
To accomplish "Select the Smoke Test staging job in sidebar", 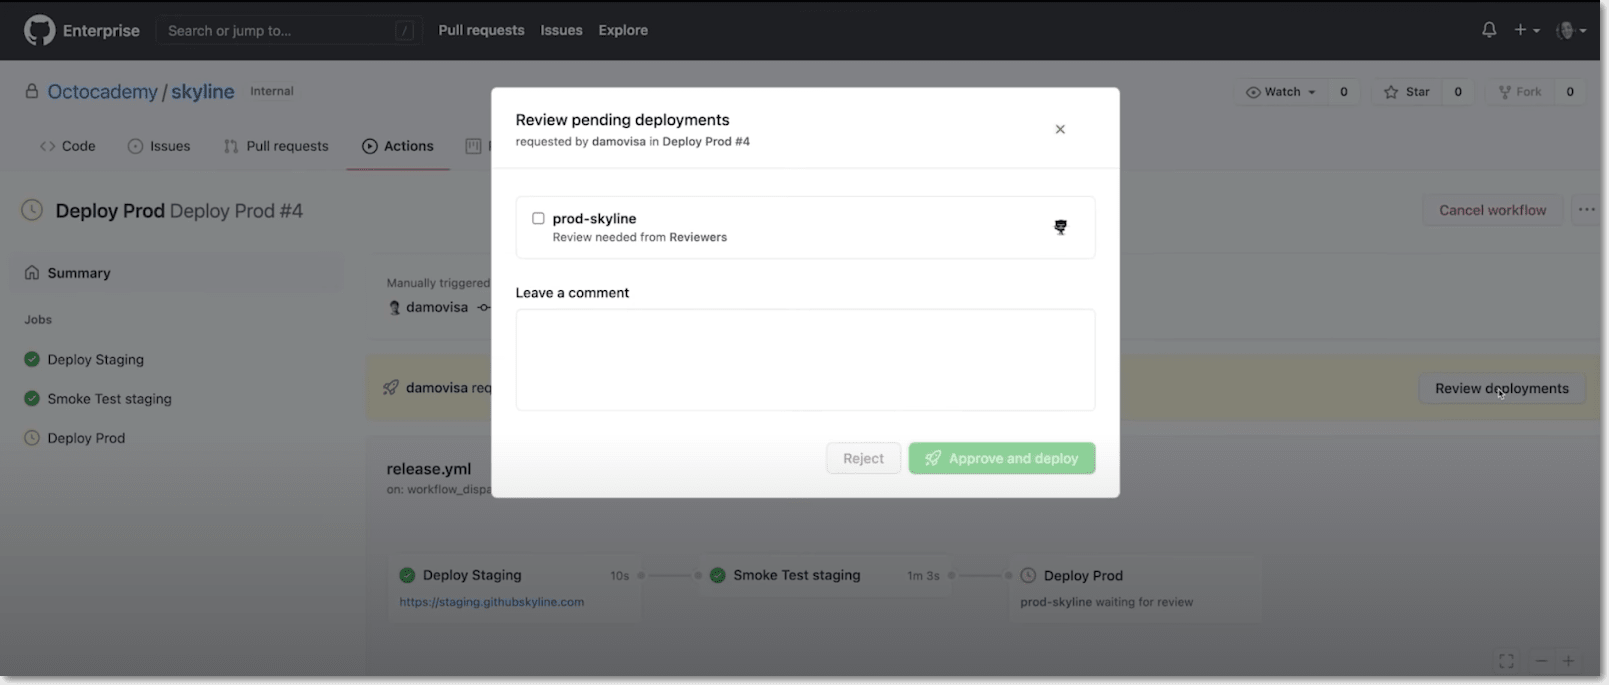I will 98,398.
